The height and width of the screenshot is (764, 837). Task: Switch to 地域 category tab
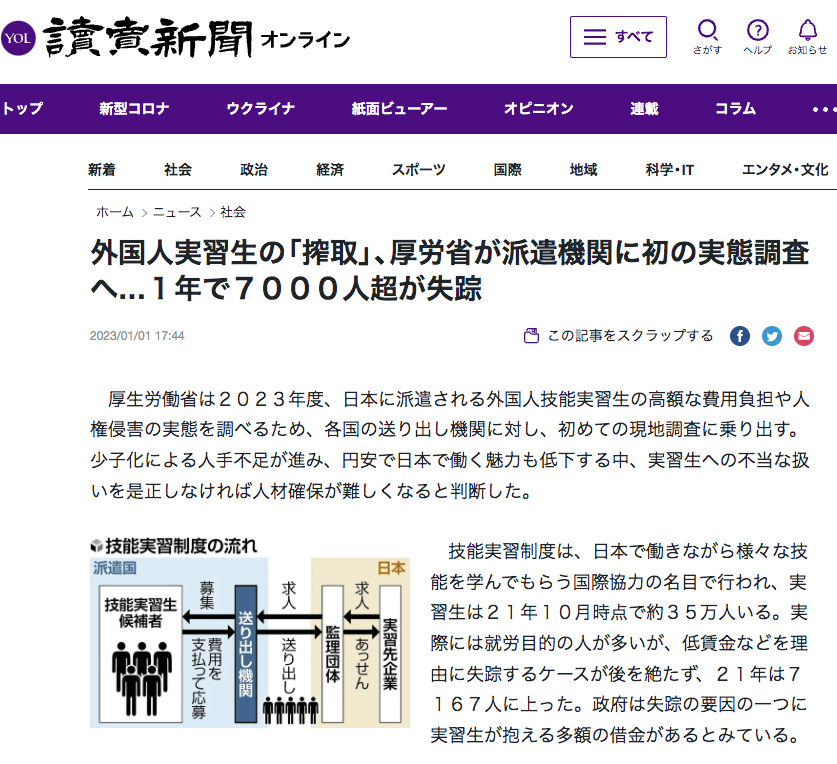coord(583,170)
